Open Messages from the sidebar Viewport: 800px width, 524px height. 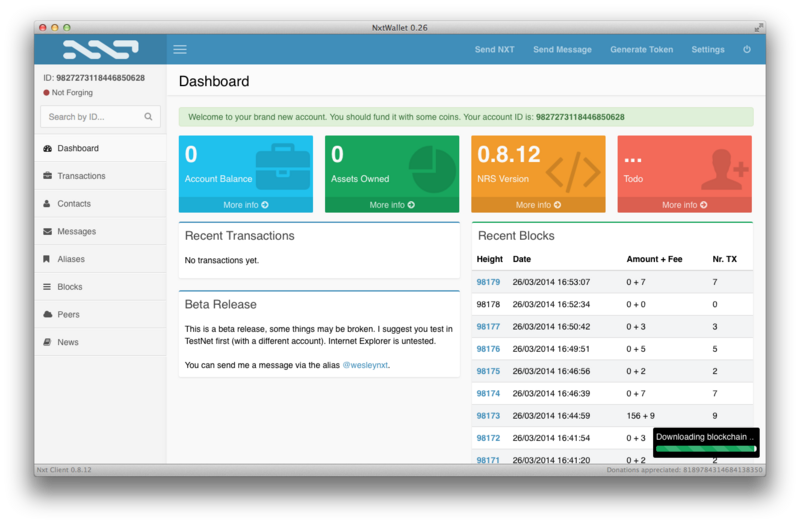point(76,231)
